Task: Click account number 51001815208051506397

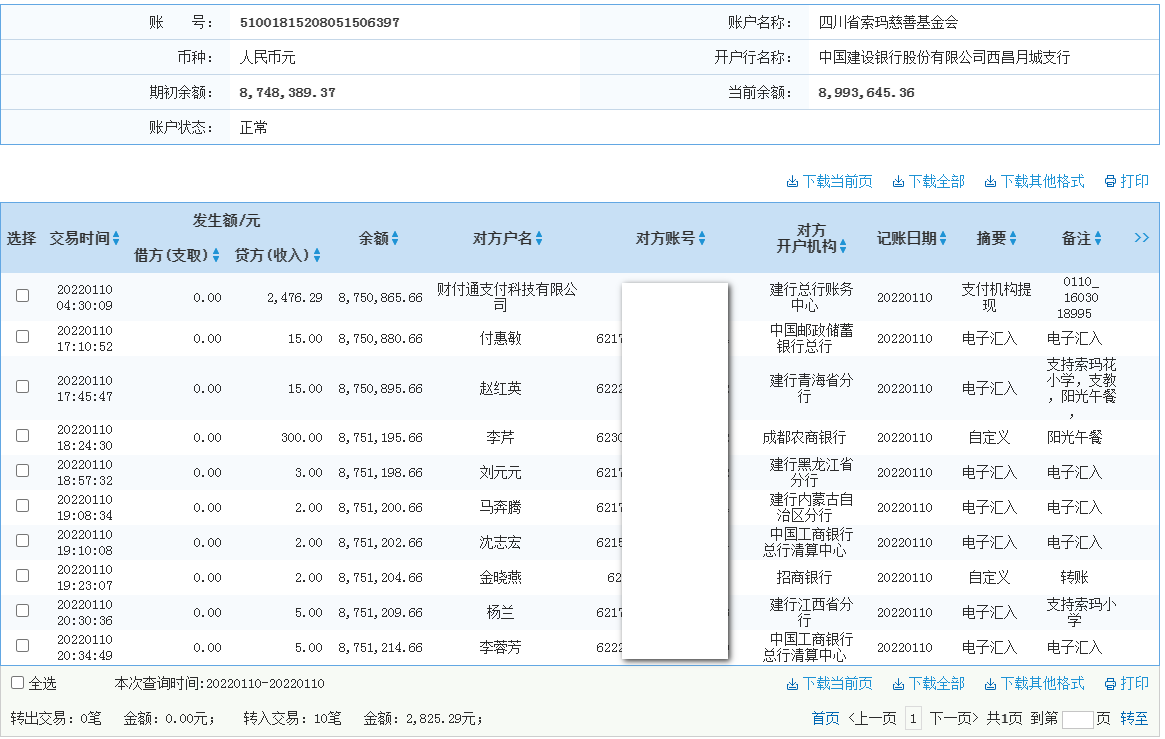Action: [319, 23]
